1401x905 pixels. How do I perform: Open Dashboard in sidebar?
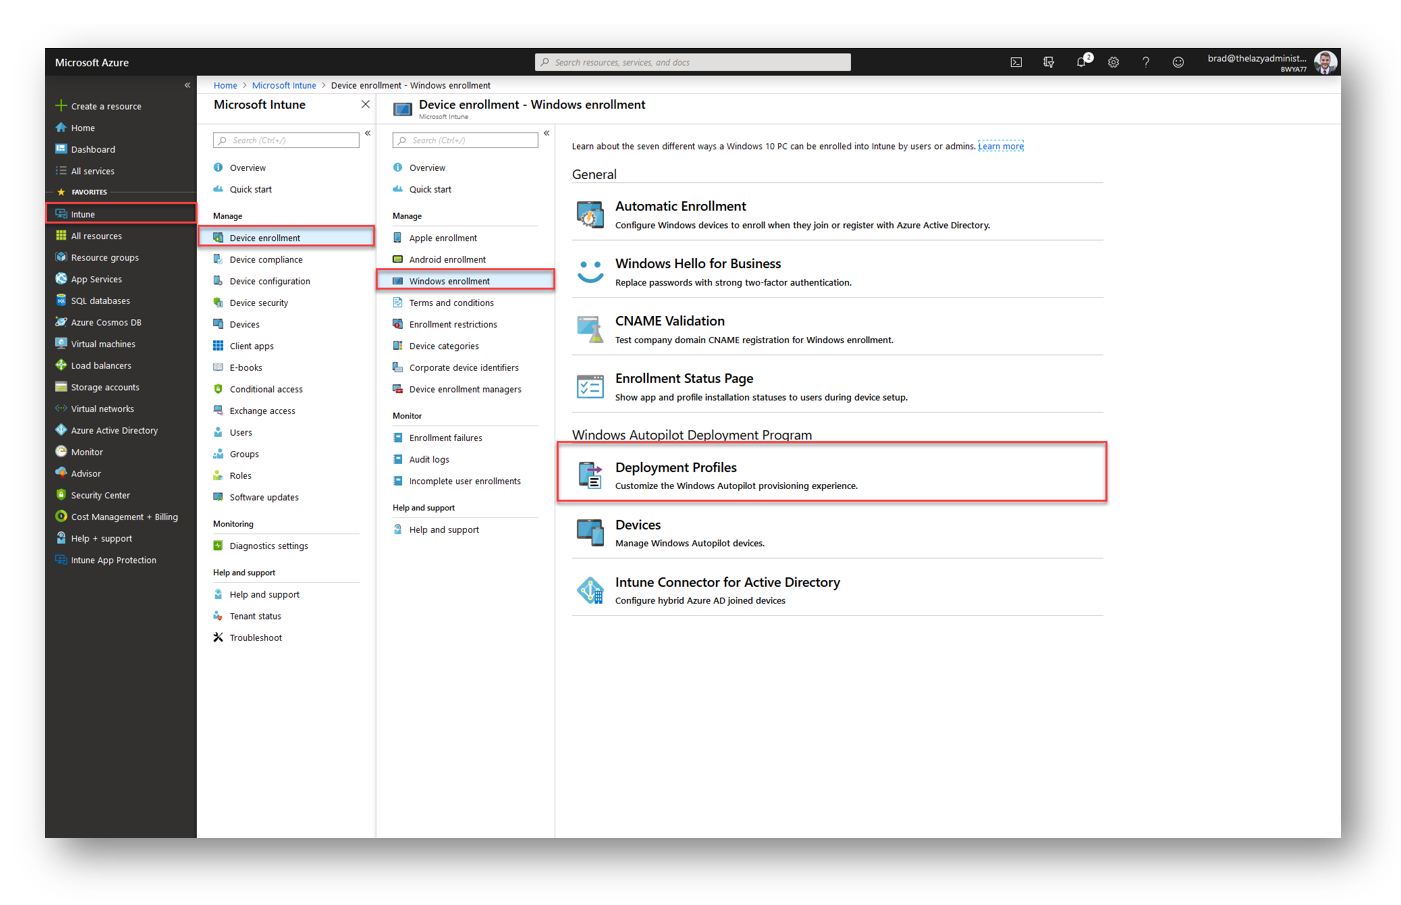coord(93,150)
